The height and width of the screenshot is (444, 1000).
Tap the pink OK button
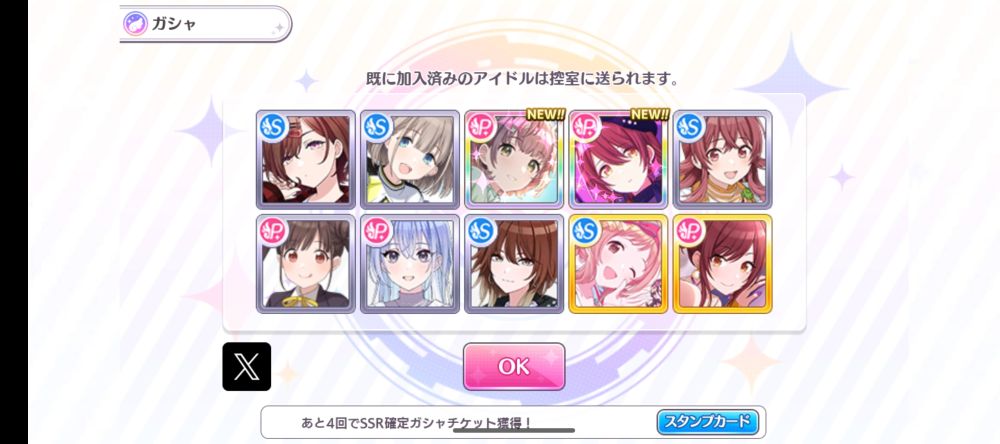514,366
